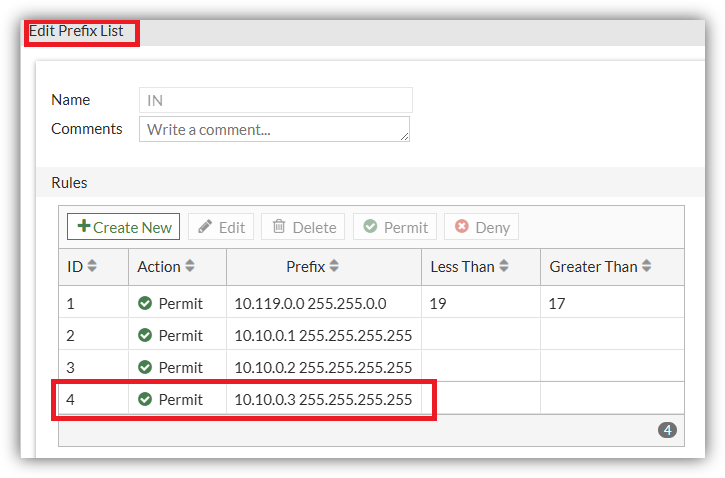Sort by Less Than column arrows
The image size is (725, 478).
pyautogui.click(x=504, y=266)
